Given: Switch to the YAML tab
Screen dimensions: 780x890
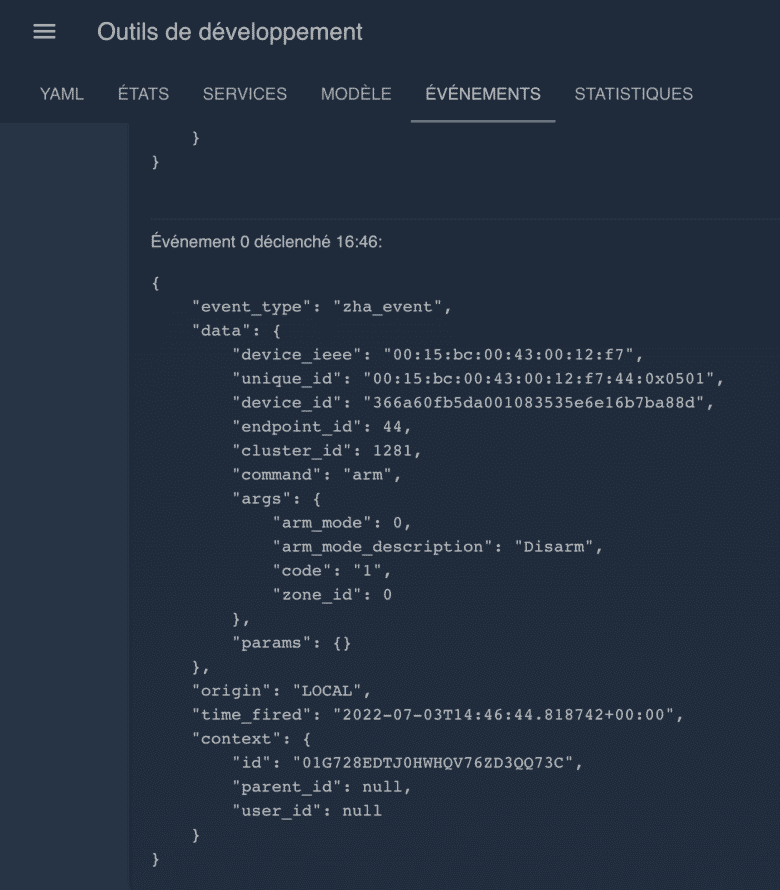Looking at the screenshot, I should (61, 94).
